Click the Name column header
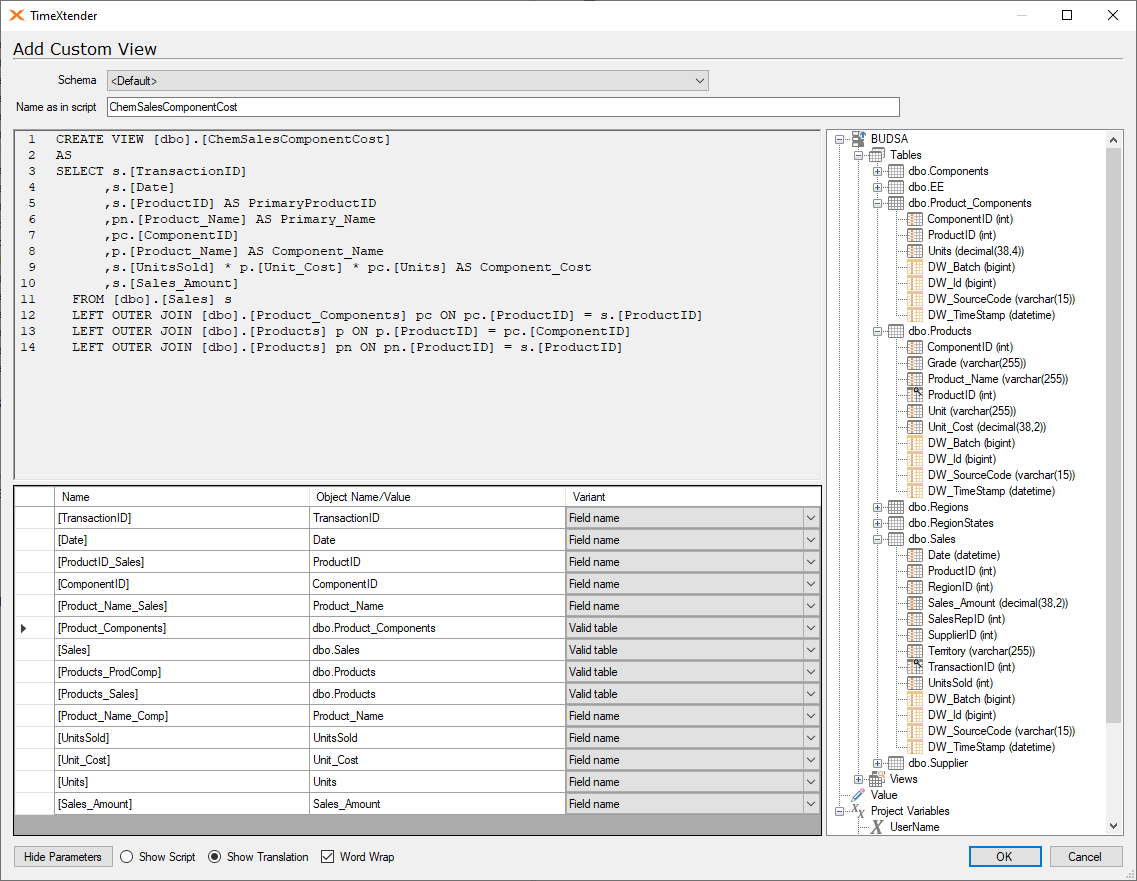Viewport: 1137px width, 881px height. [182, 497]
